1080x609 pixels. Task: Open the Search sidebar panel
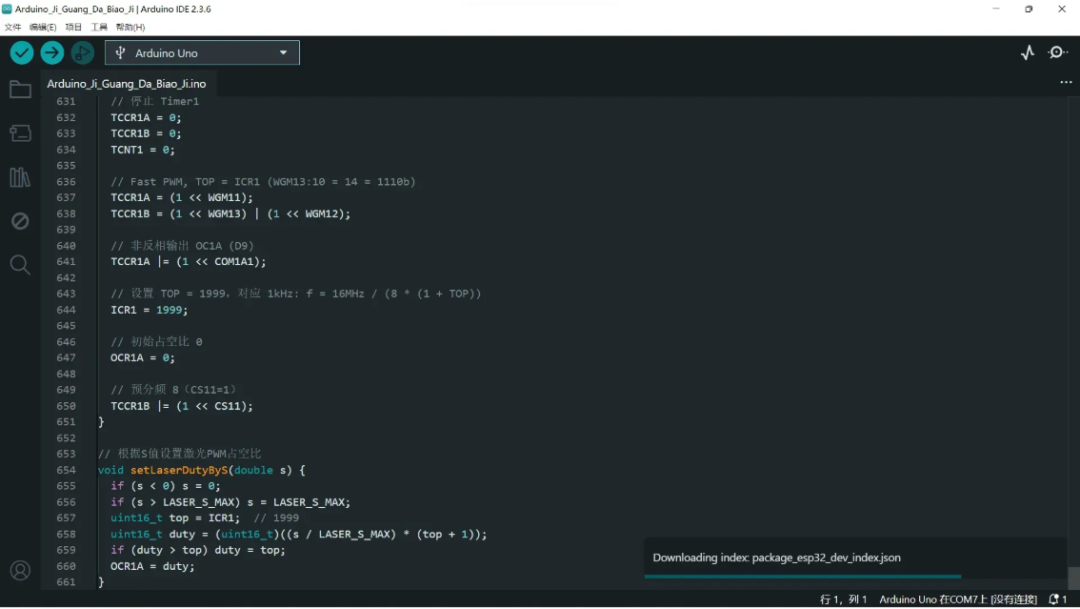coord(20,264)
